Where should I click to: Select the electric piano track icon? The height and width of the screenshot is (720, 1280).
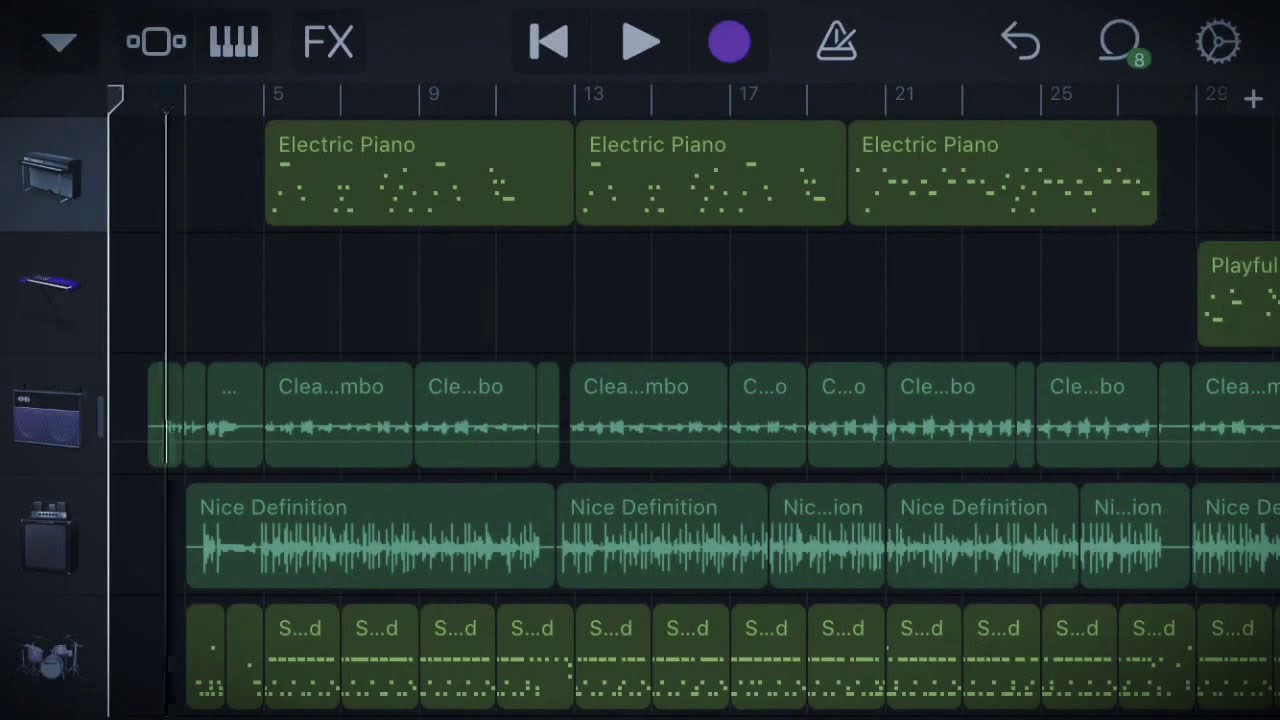click(x=51, y=177)
